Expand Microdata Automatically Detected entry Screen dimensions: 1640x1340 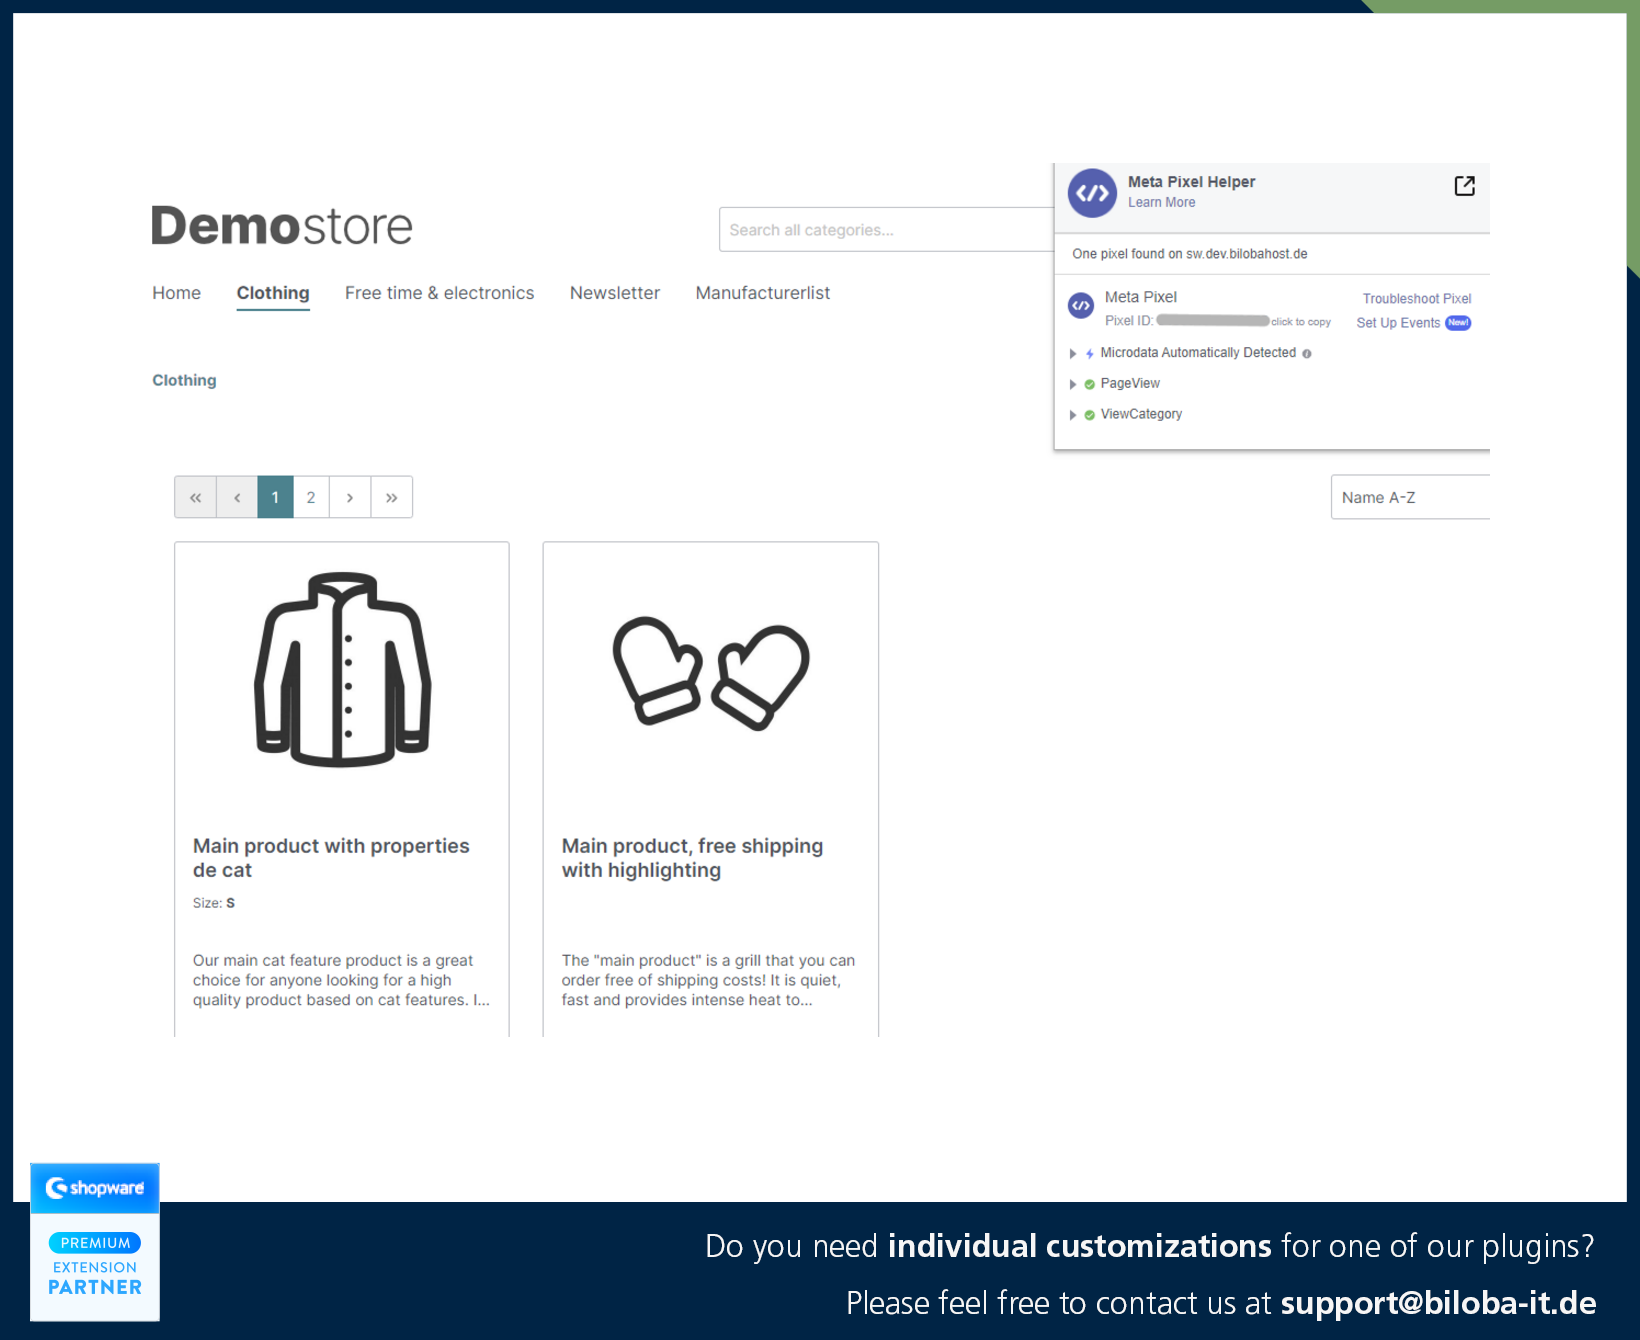[x=1073, y=354]
